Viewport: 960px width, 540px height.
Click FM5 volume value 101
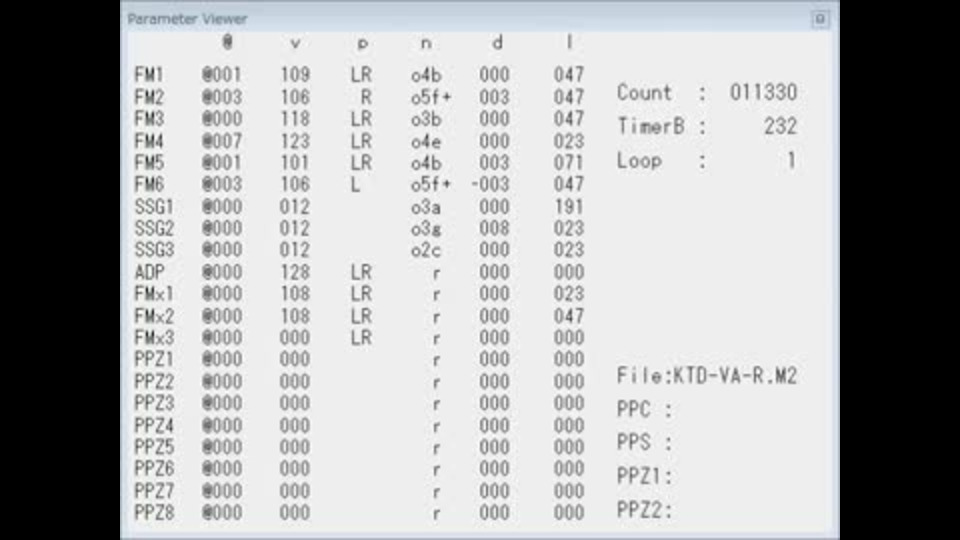(295, 162)
